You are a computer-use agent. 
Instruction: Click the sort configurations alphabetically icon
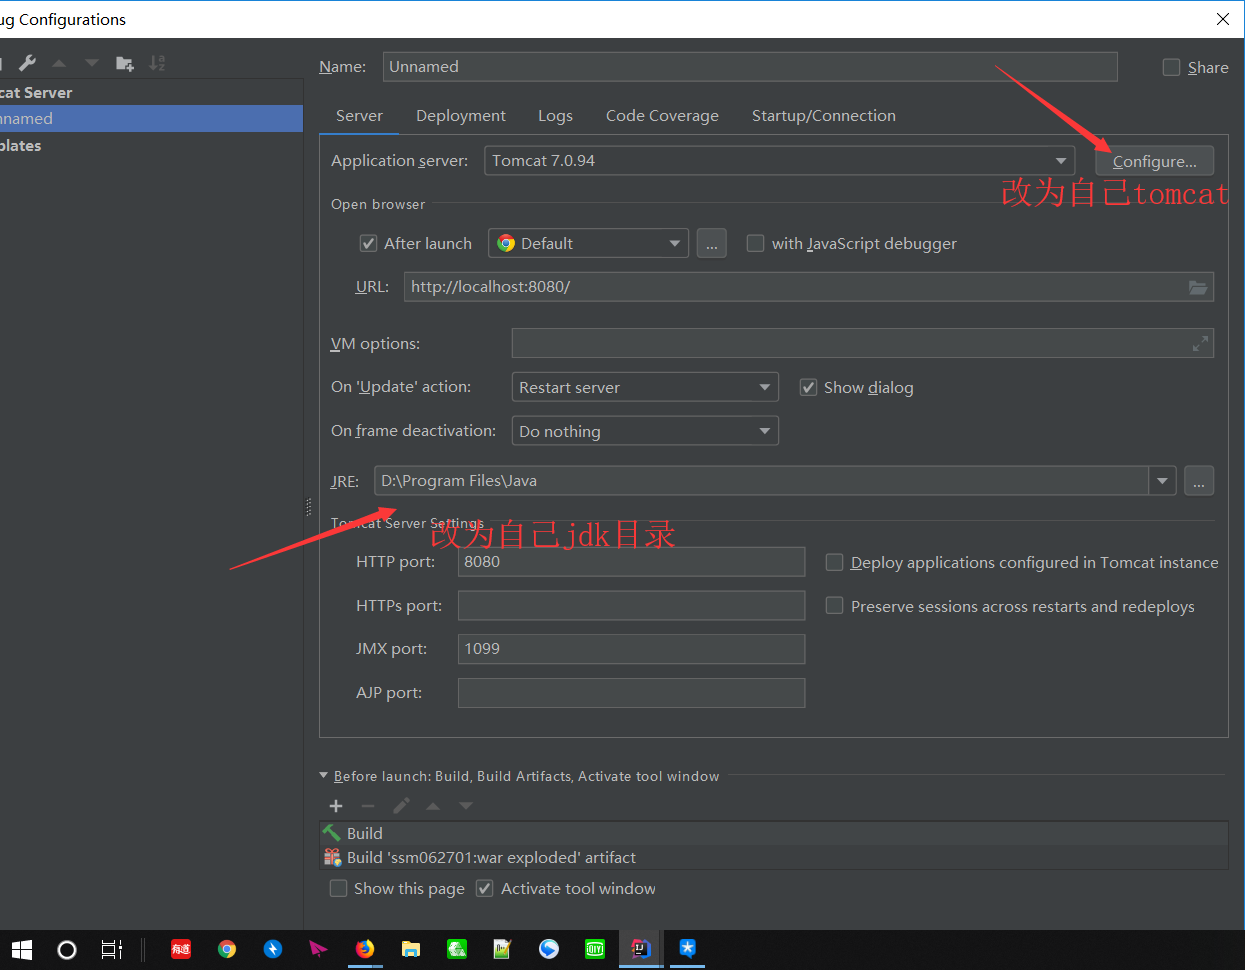tap(157, 63)
